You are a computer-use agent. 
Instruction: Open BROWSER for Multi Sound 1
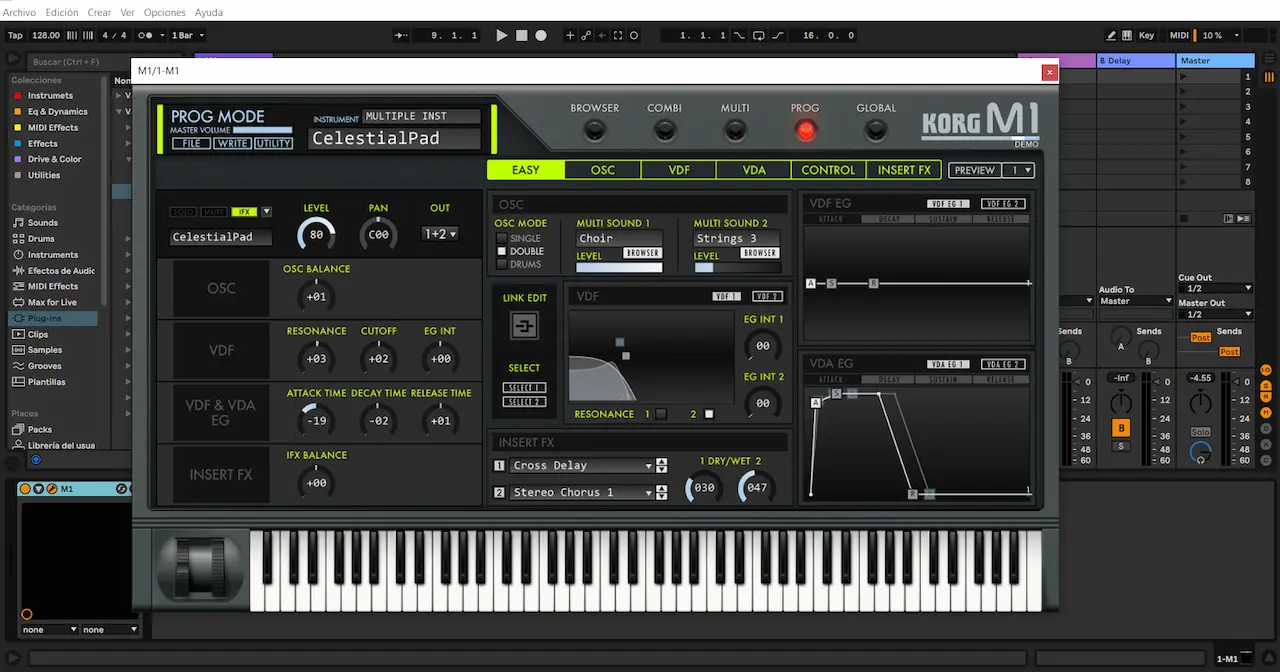tap(643, 253)
